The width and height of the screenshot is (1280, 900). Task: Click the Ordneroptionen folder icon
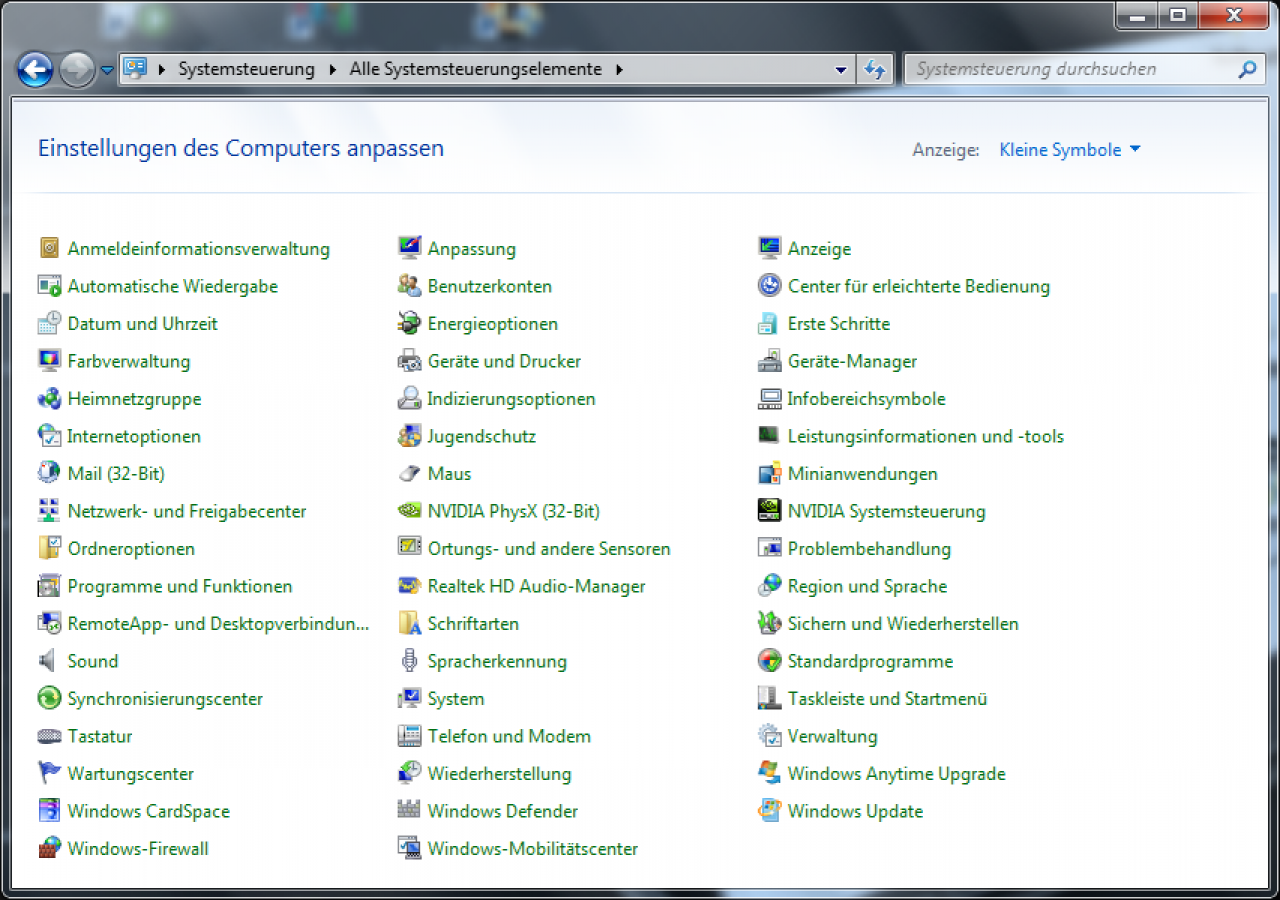click(49, 548)
